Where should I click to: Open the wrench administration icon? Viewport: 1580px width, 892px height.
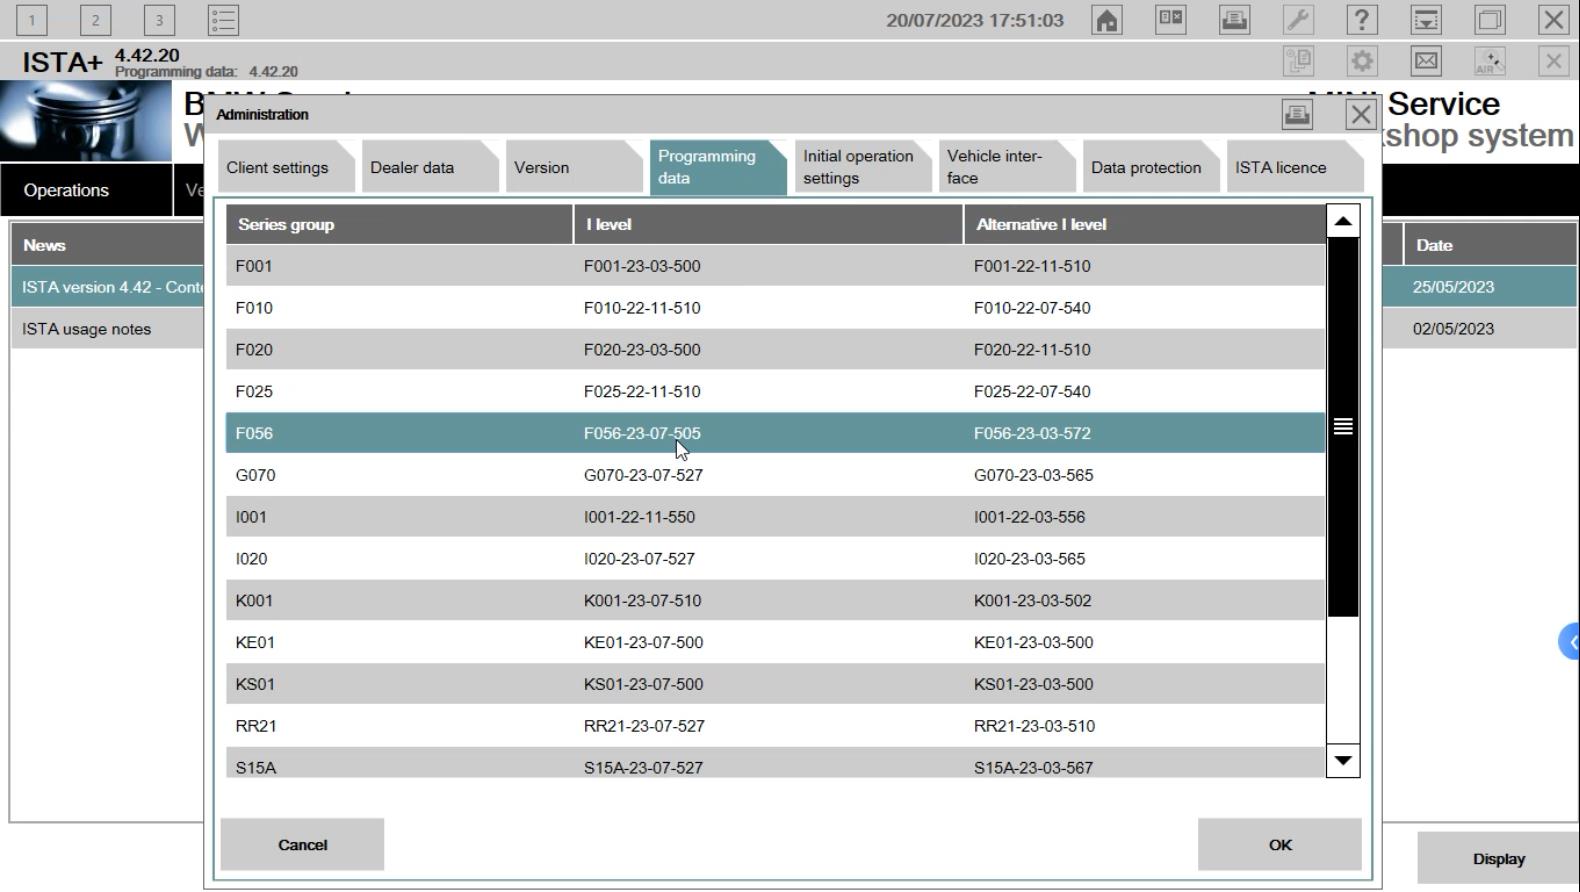tap(1298, 20)
